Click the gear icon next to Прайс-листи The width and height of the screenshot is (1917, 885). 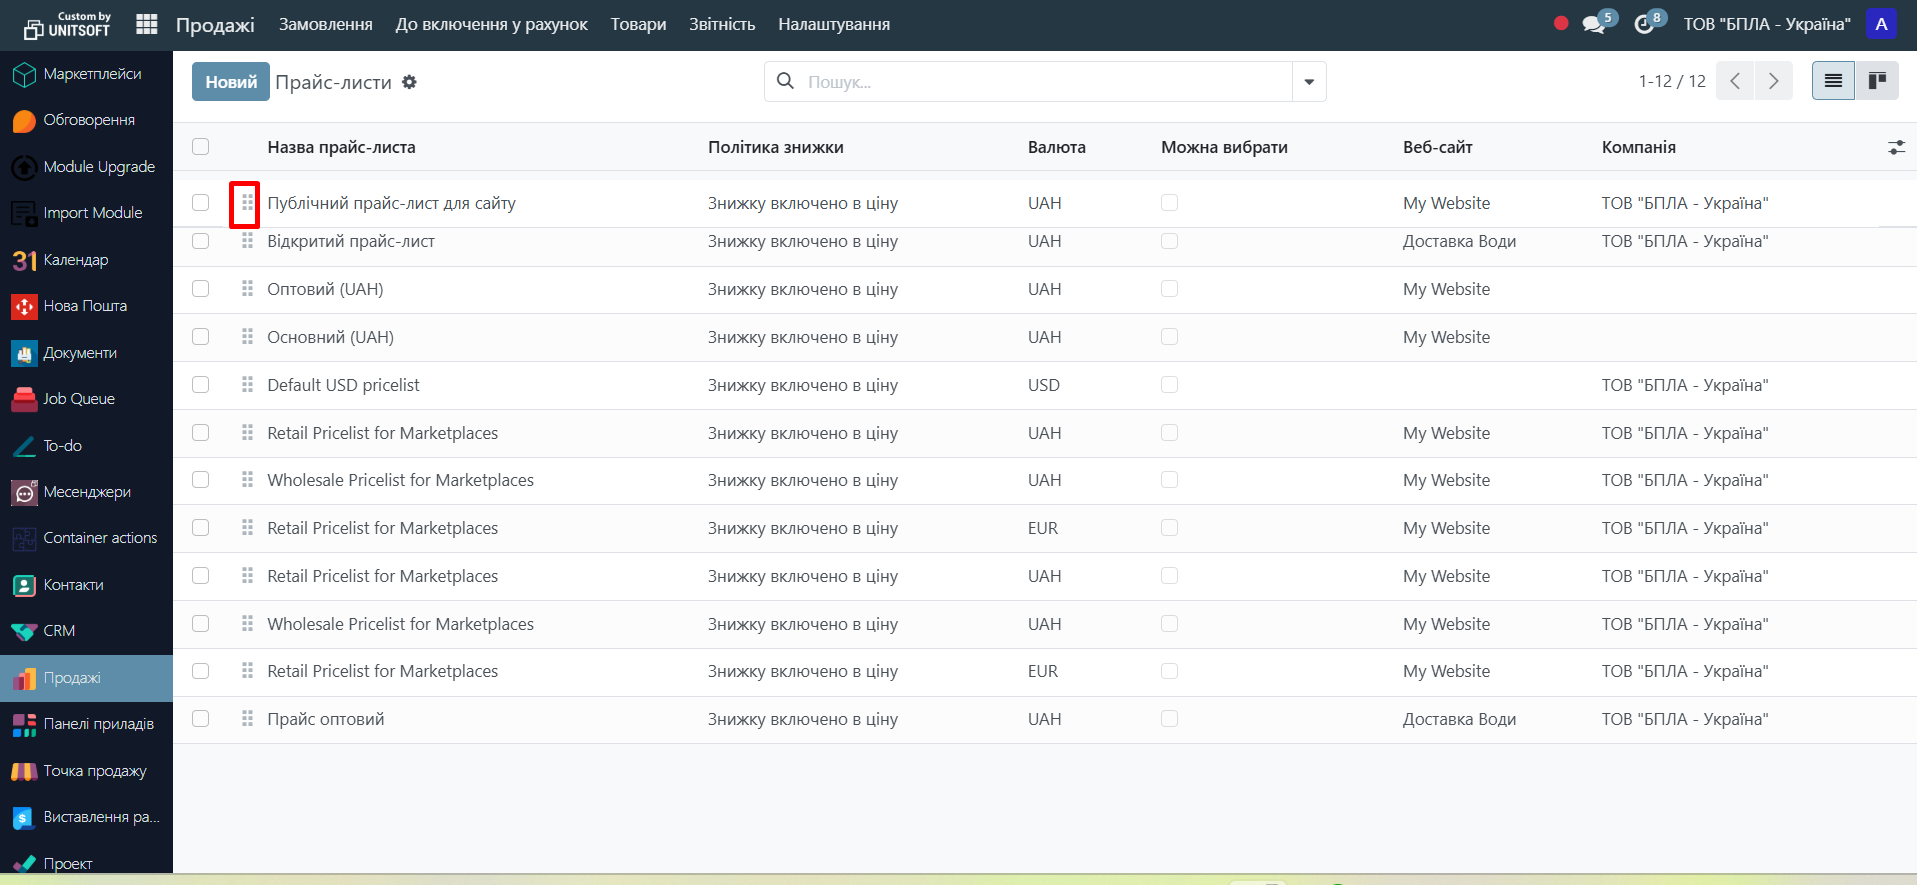(409, 82)
